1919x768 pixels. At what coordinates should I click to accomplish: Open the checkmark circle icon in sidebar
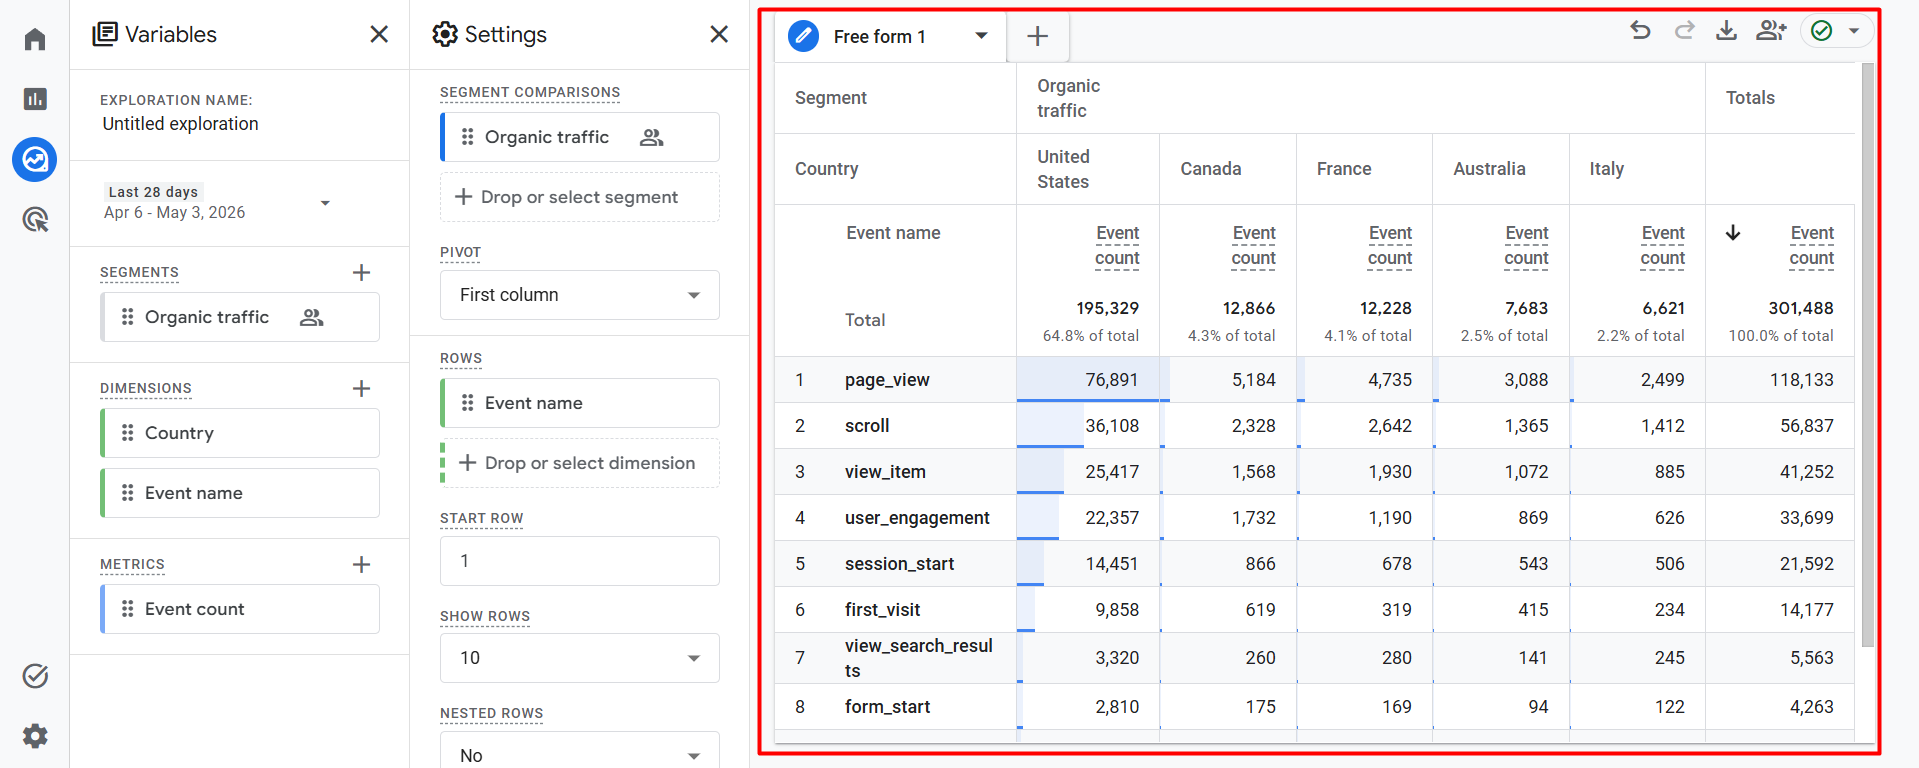(x=35, y=676)
